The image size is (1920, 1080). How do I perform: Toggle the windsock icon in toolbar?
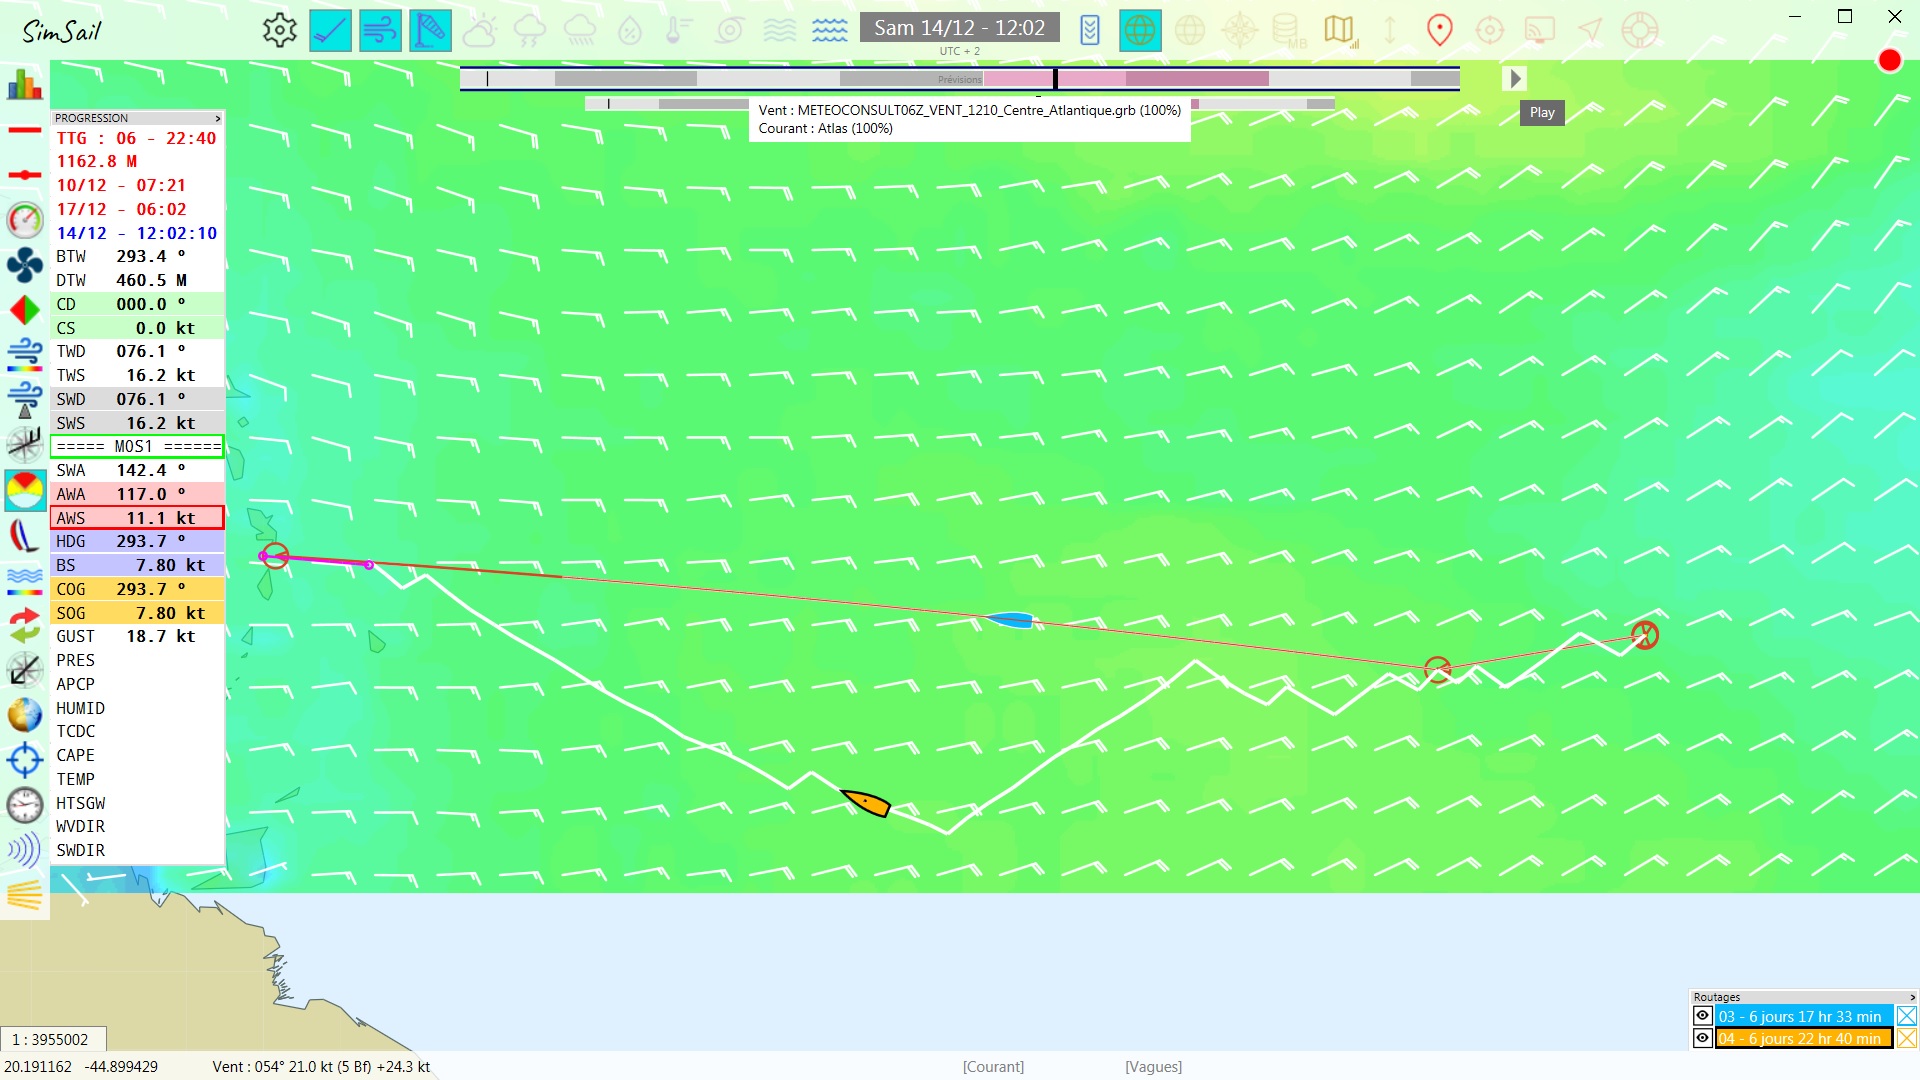pyautogui.click(x=430, y=30)
